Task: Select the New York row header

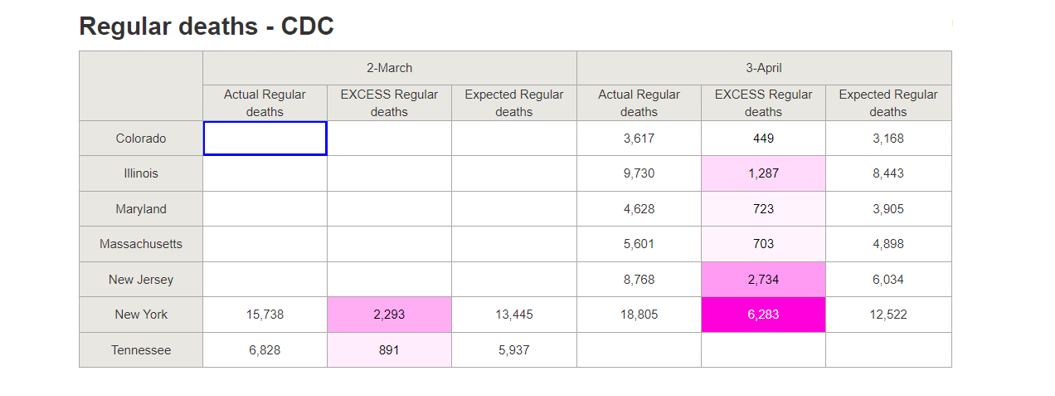Action: [141, 315]
